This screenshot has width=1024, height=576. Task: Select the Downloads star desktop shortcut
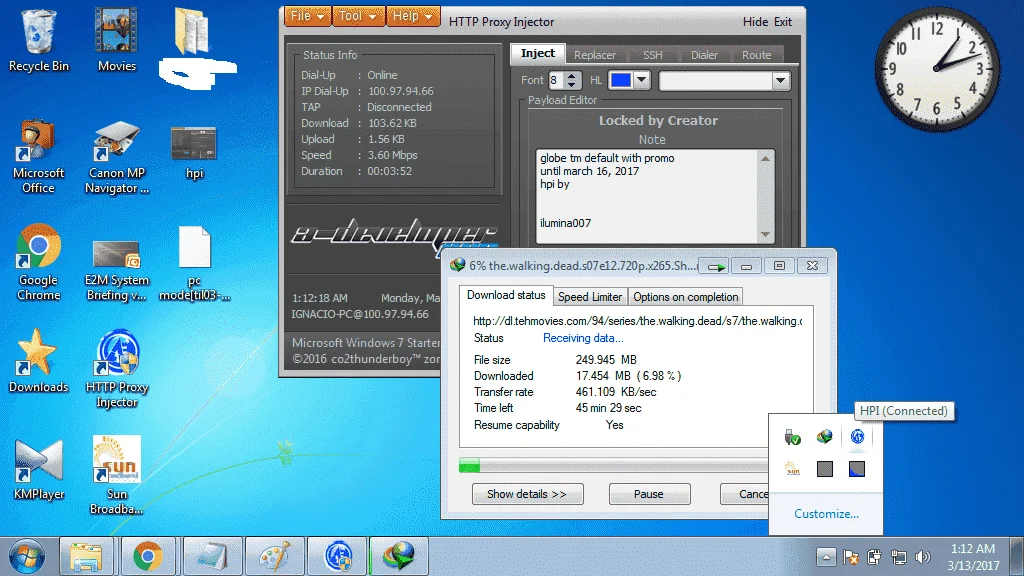pyautogui.click(x=39, y=361)
